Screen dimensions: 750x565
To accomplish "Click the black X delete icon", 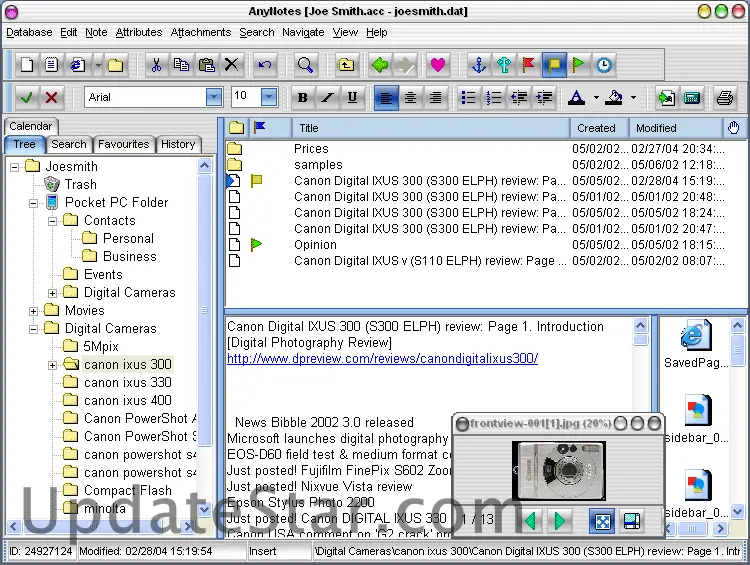I will click(x=232, y=65).
